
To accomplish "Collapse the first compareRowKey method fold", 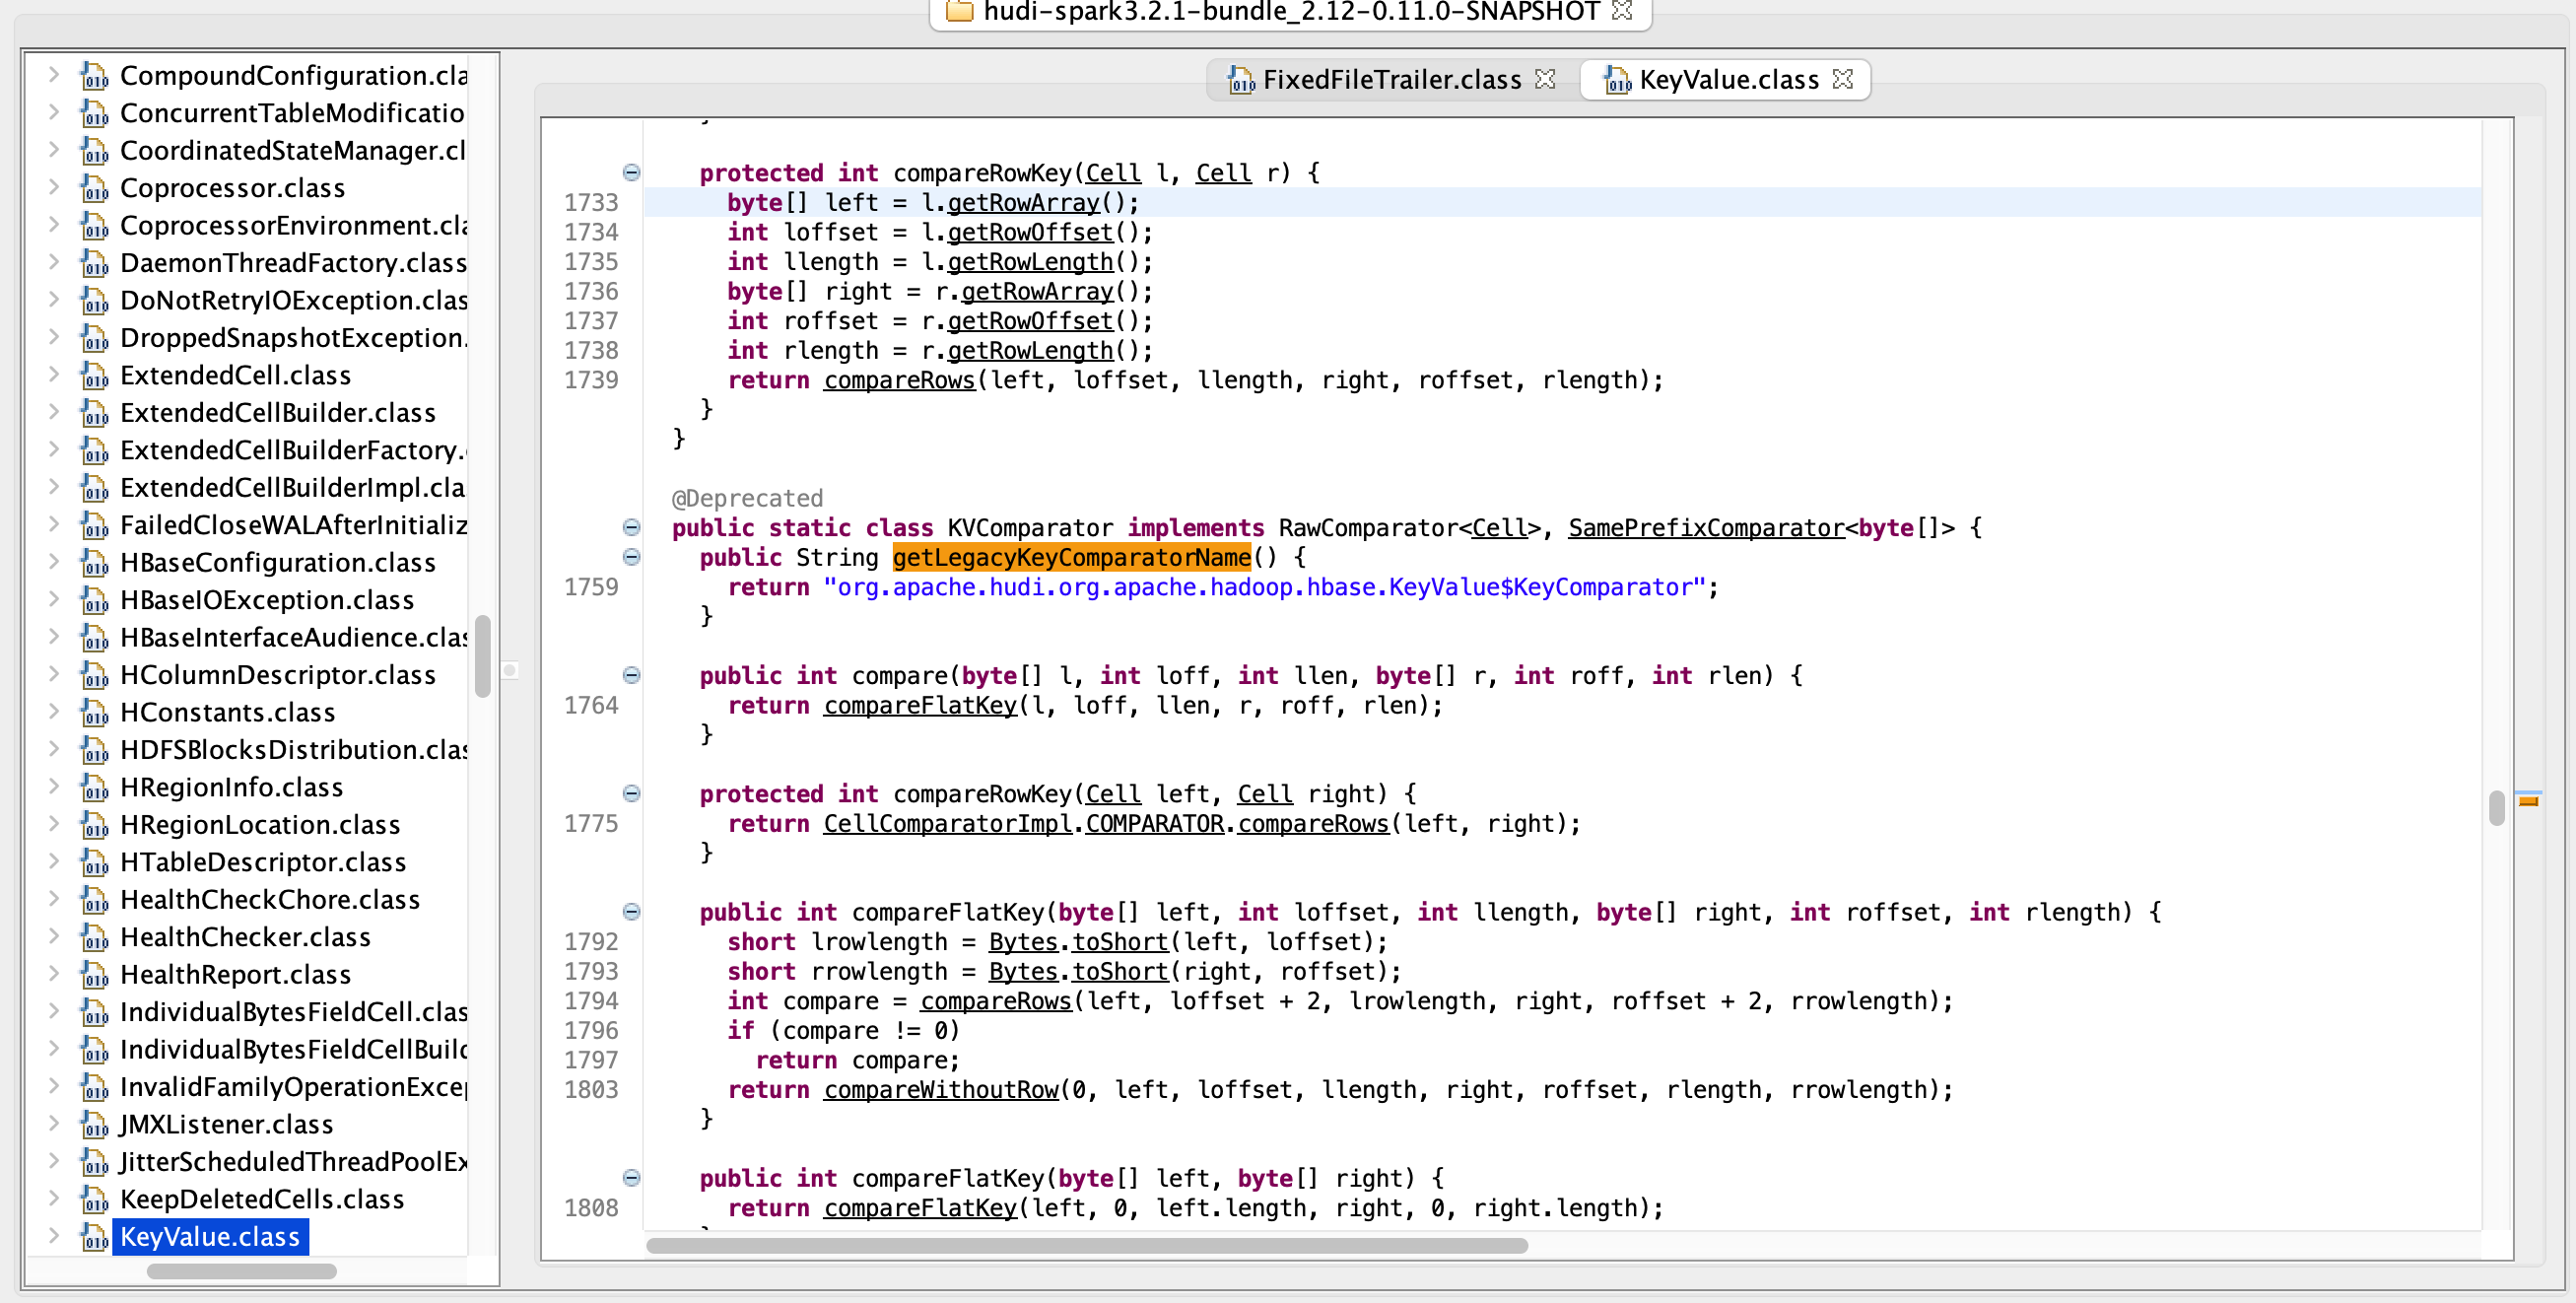I will 631,173.
